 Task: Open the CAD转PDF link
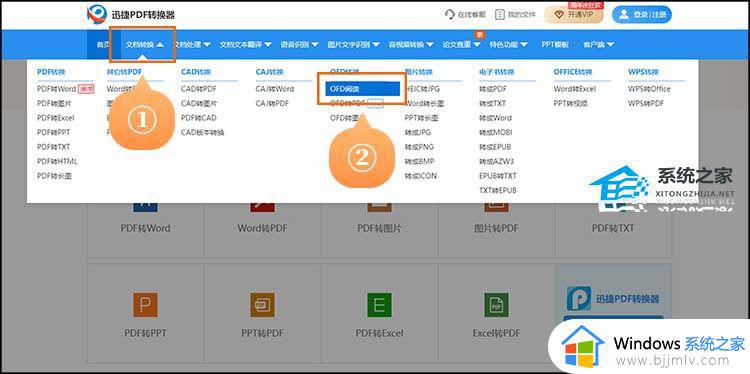tap(199, 89)
